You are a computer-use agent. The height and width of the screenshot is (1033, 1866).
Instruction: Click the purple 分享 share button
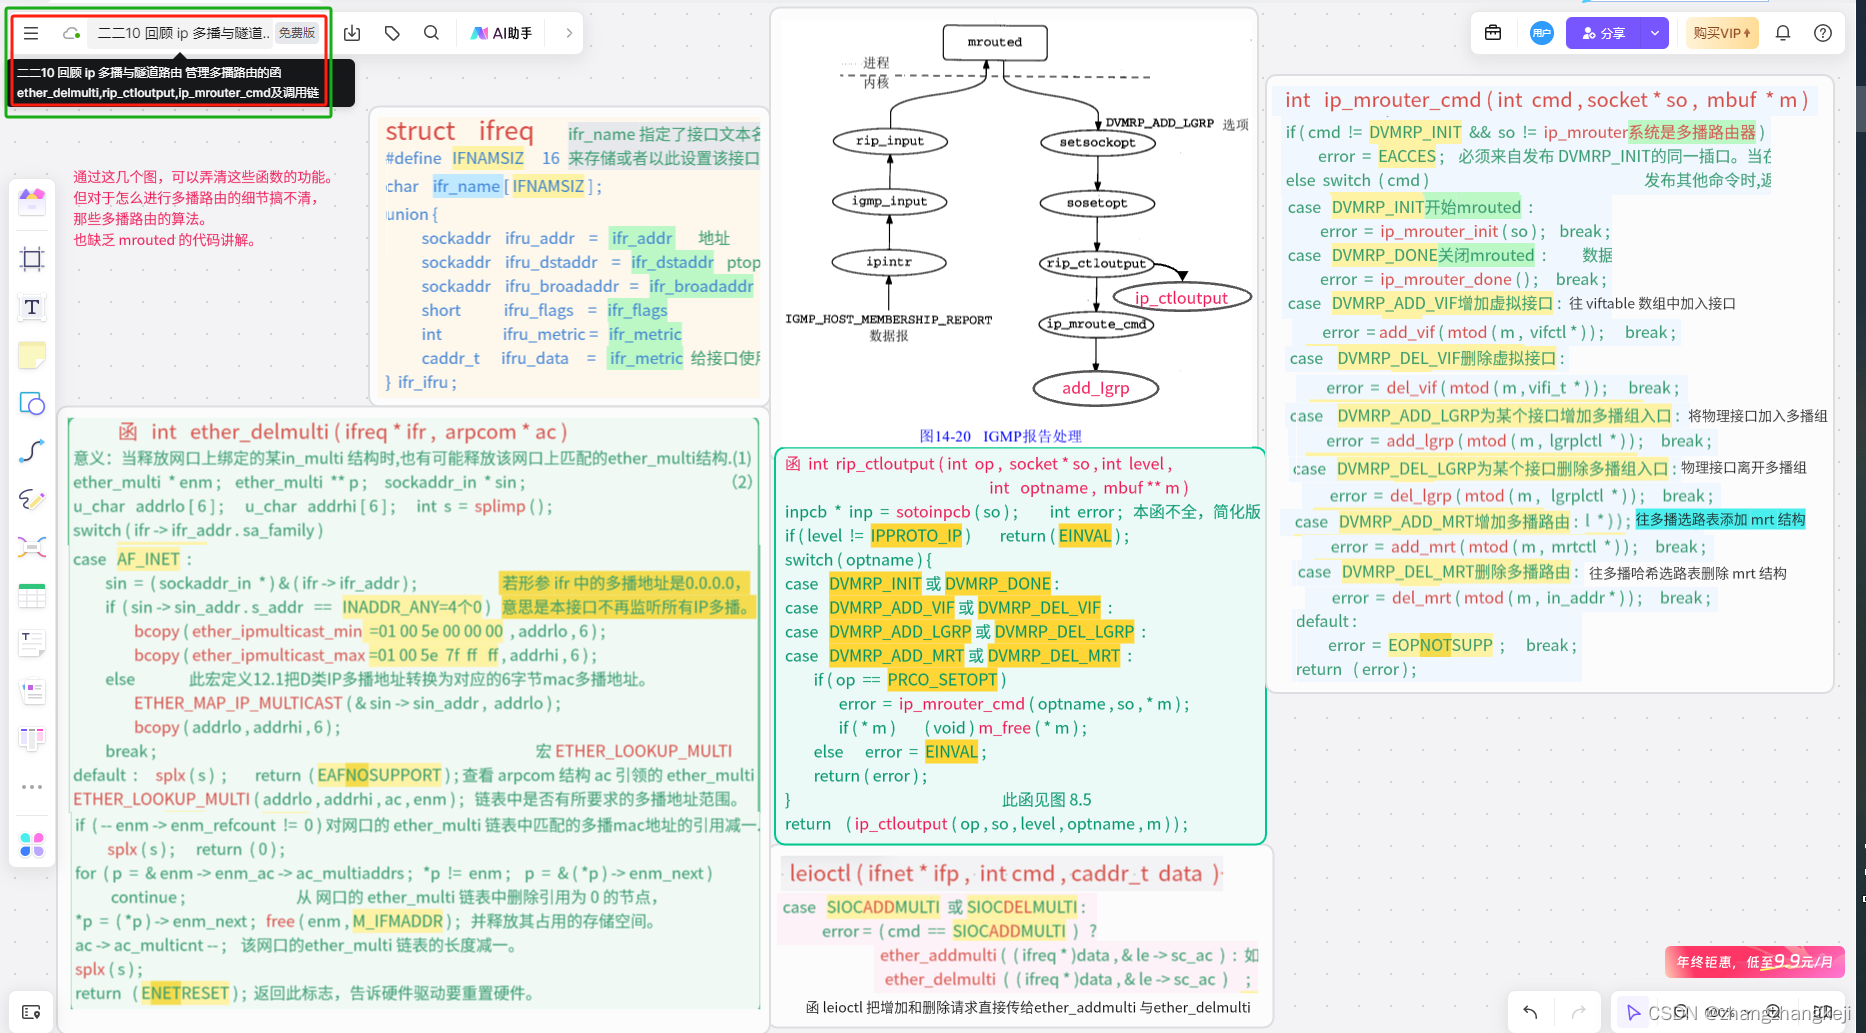[x=1604, y=33]
